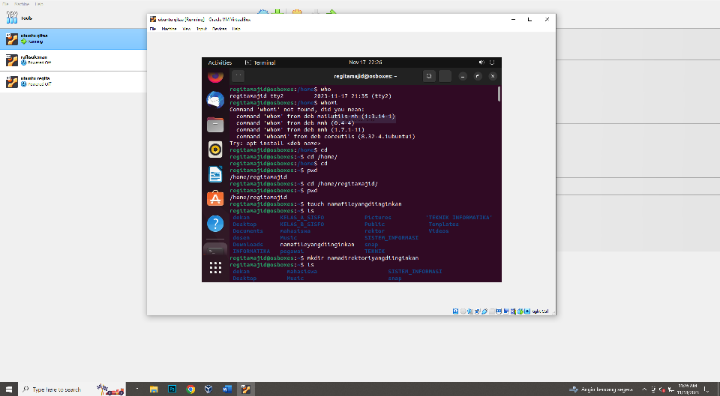Click network adapter icon in VM status bar
The height and width of the screenshot is (396, 720).
[x=477, y=311]
